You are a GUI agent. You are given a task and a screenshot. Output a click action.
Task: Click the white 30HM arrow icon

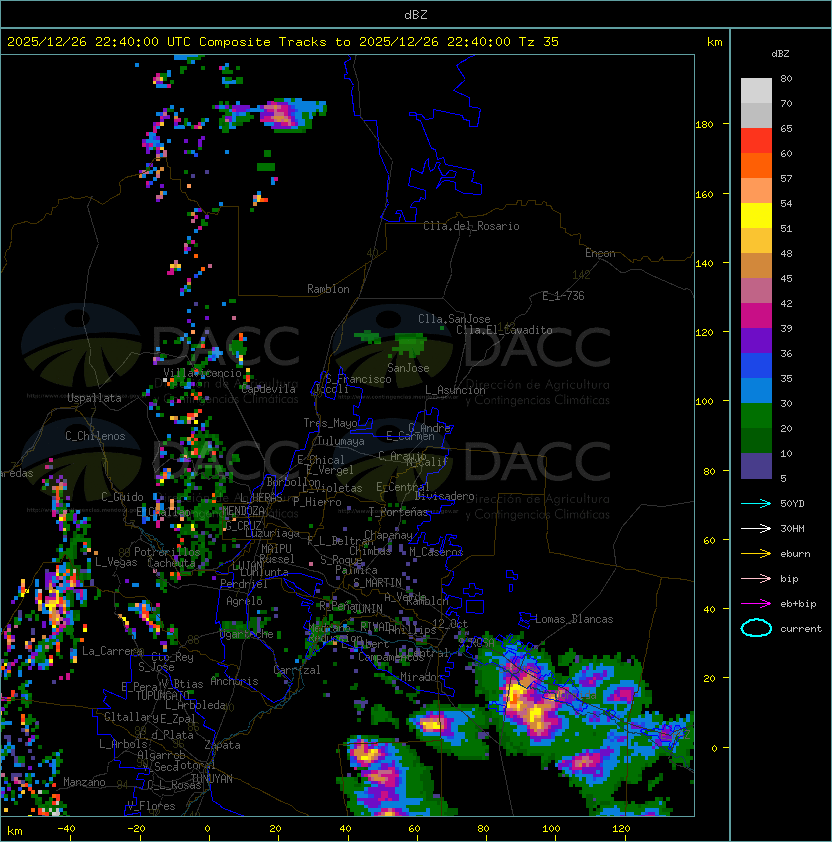pyautogui.click(x=756, y=528)
